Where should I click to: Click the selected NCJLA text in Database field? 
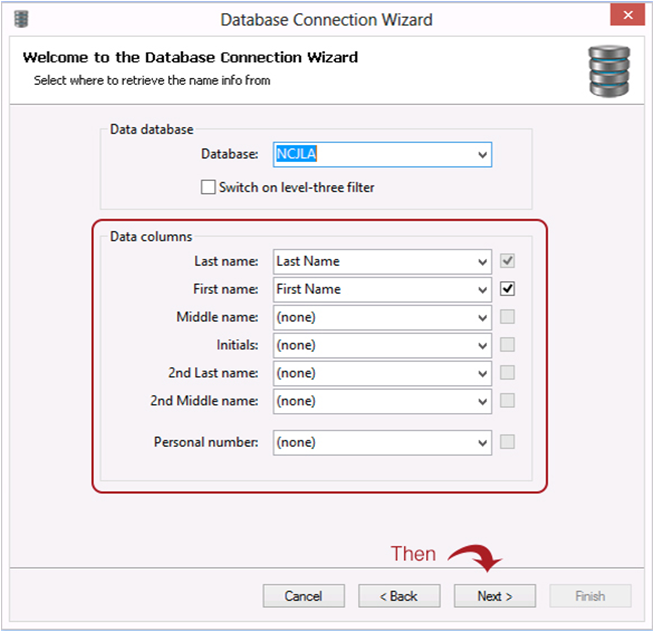point(298,155)
